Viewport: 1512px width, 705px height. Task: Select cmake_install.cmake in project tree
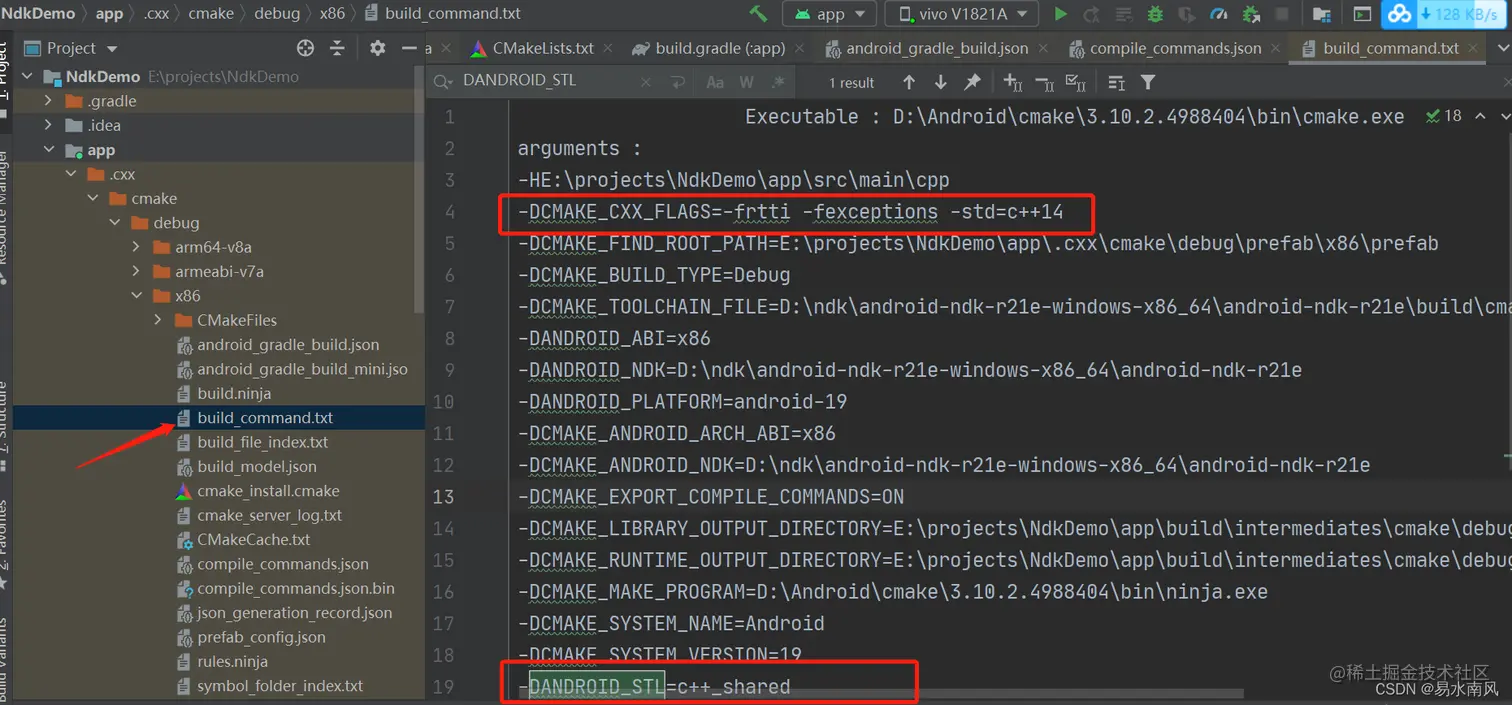[x=268, y=491]
